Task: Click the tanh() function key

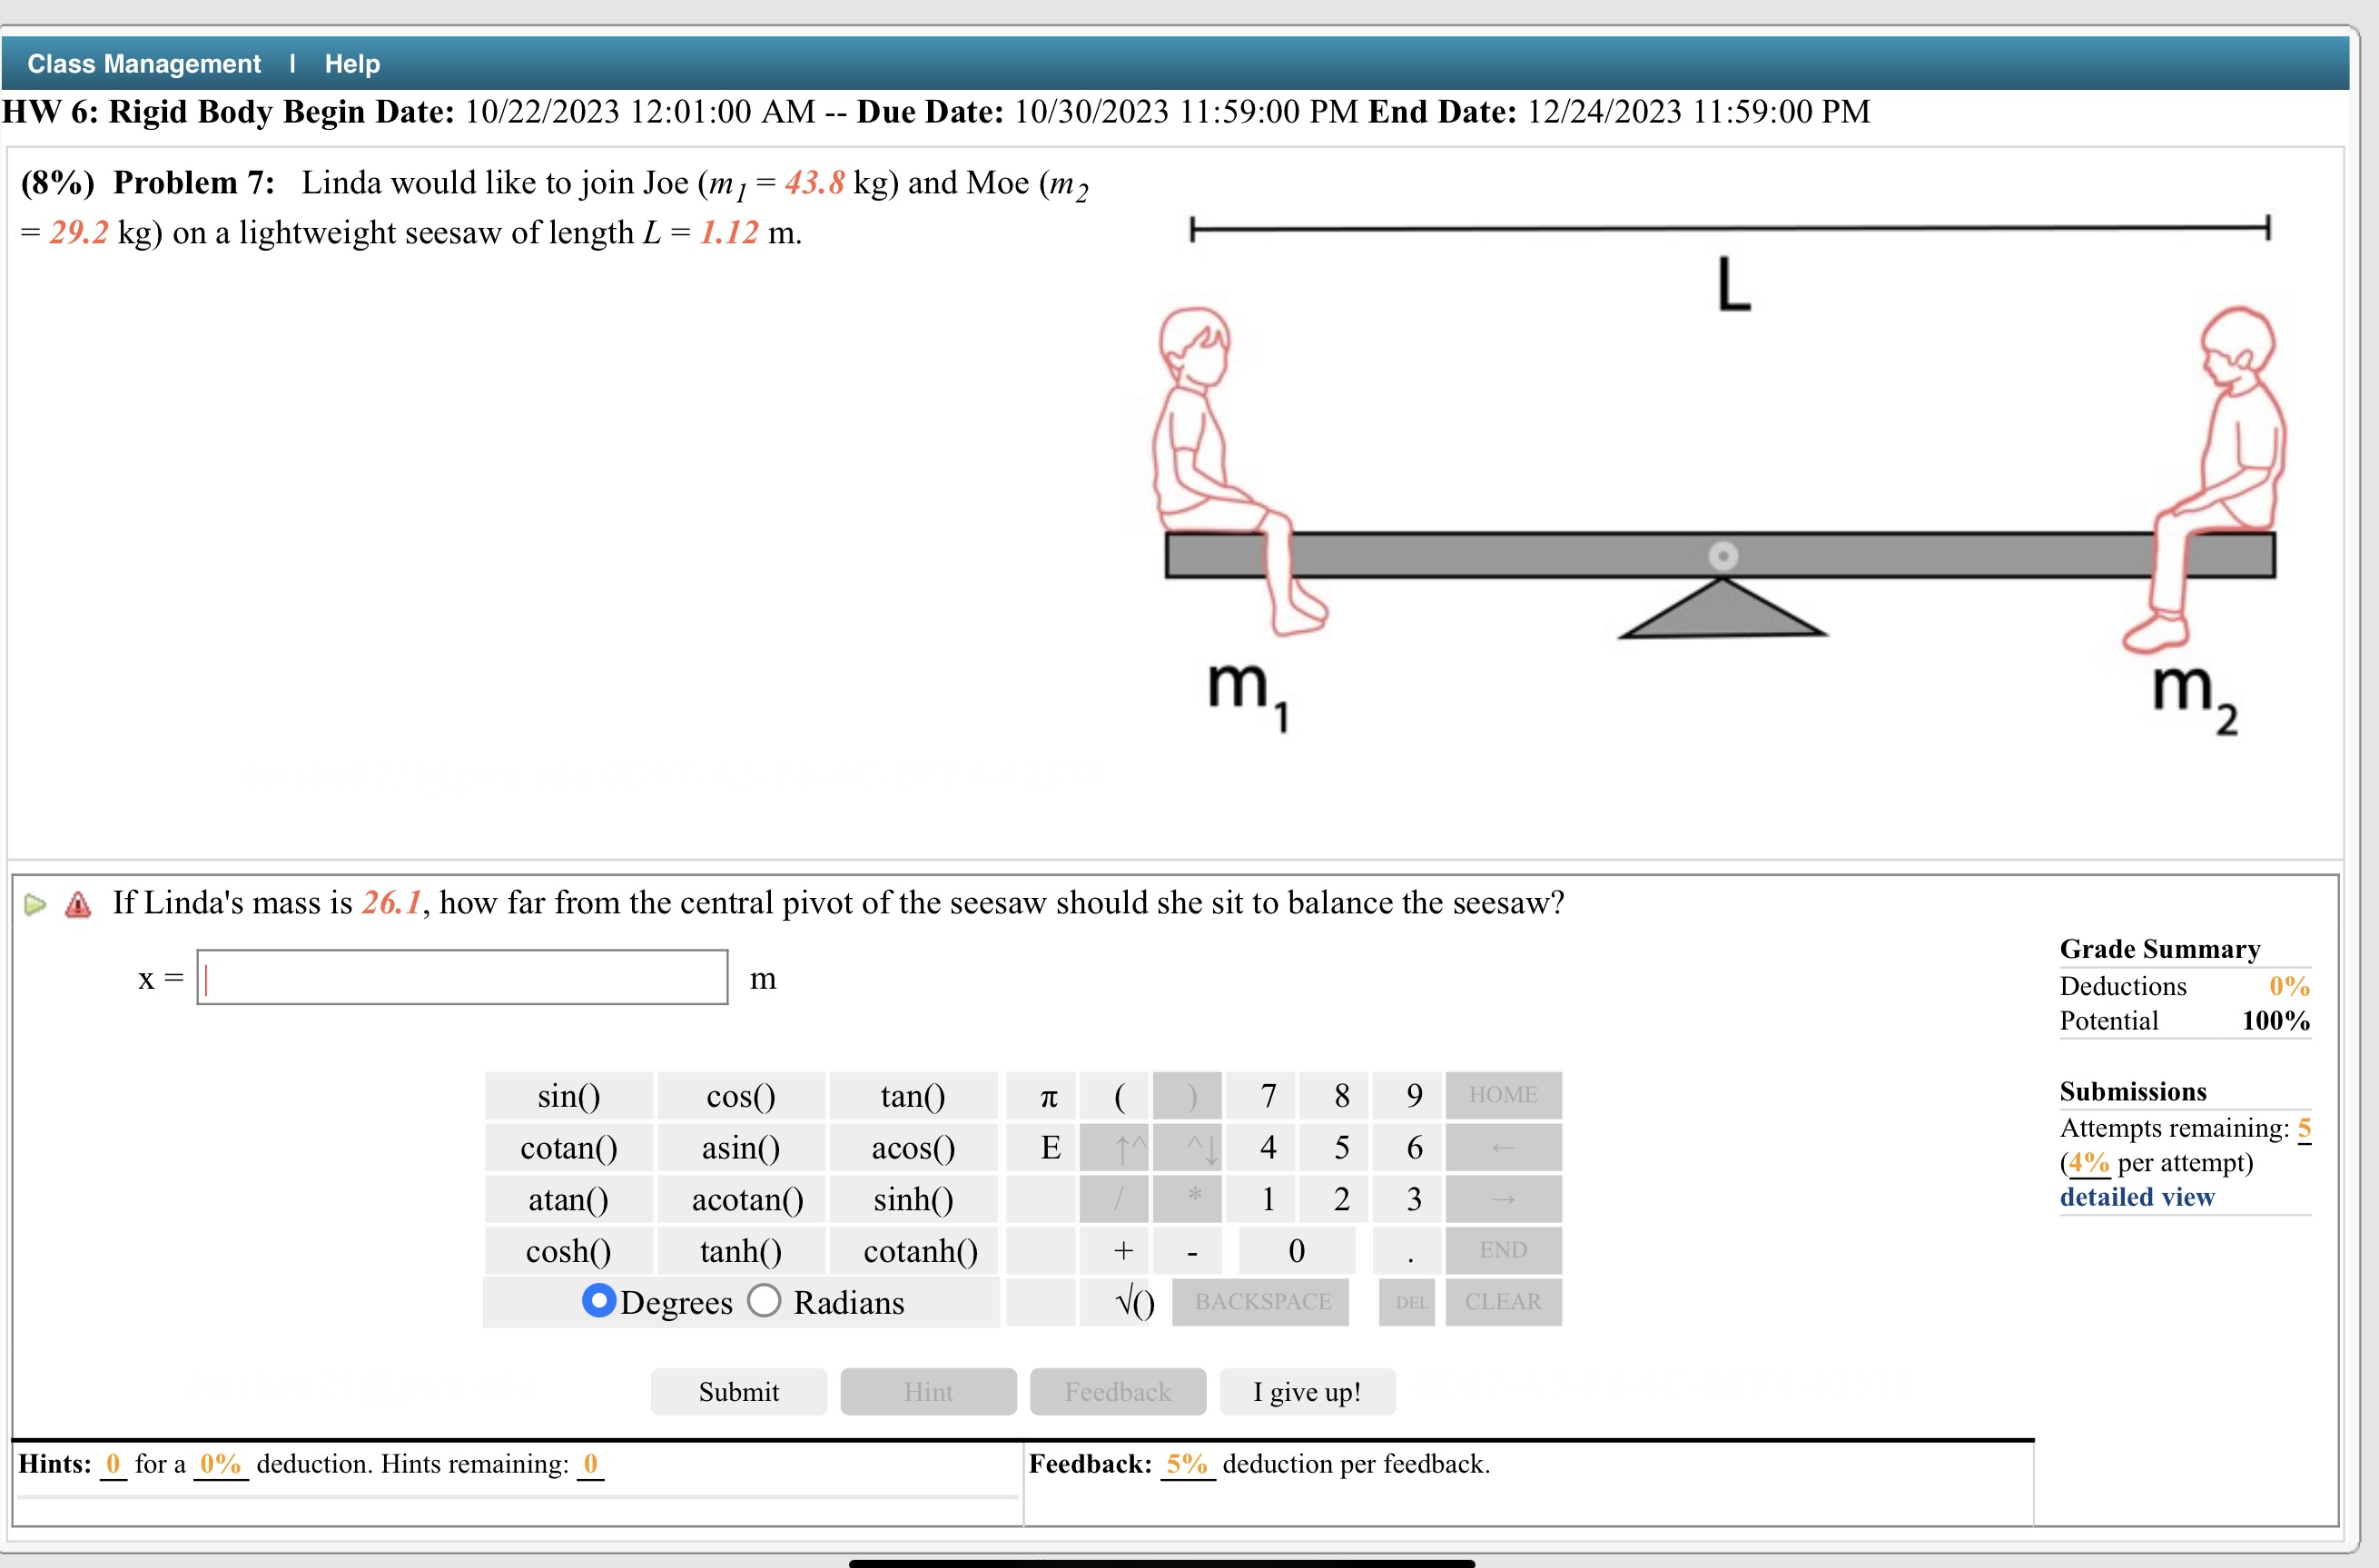Action: (740, 1251)
